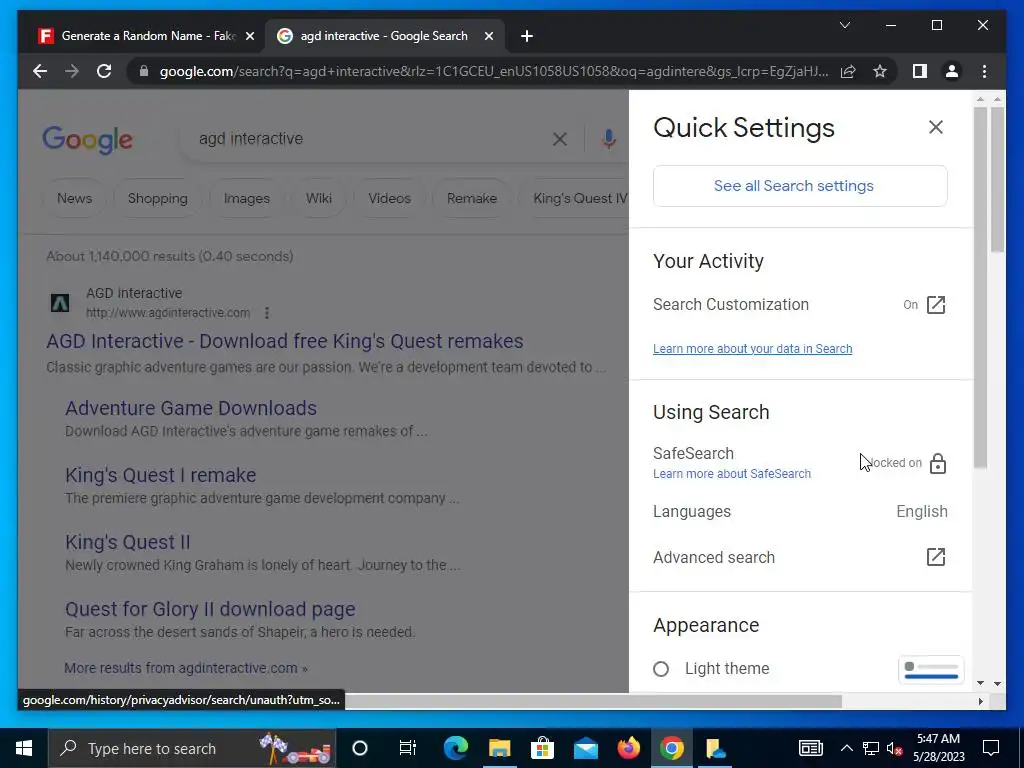Follow Learn more about your data in Search

point(752,349)
